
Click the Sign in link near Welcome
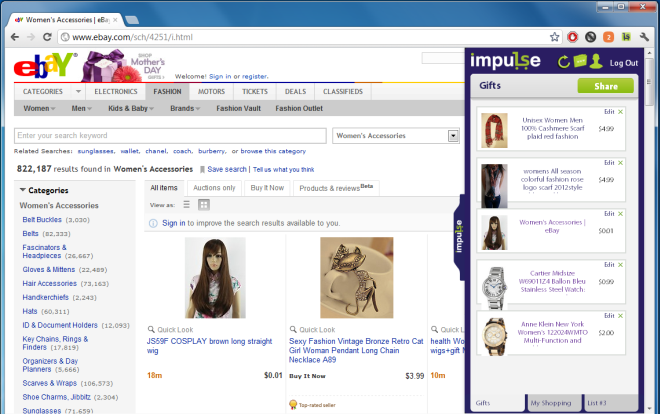220,77
